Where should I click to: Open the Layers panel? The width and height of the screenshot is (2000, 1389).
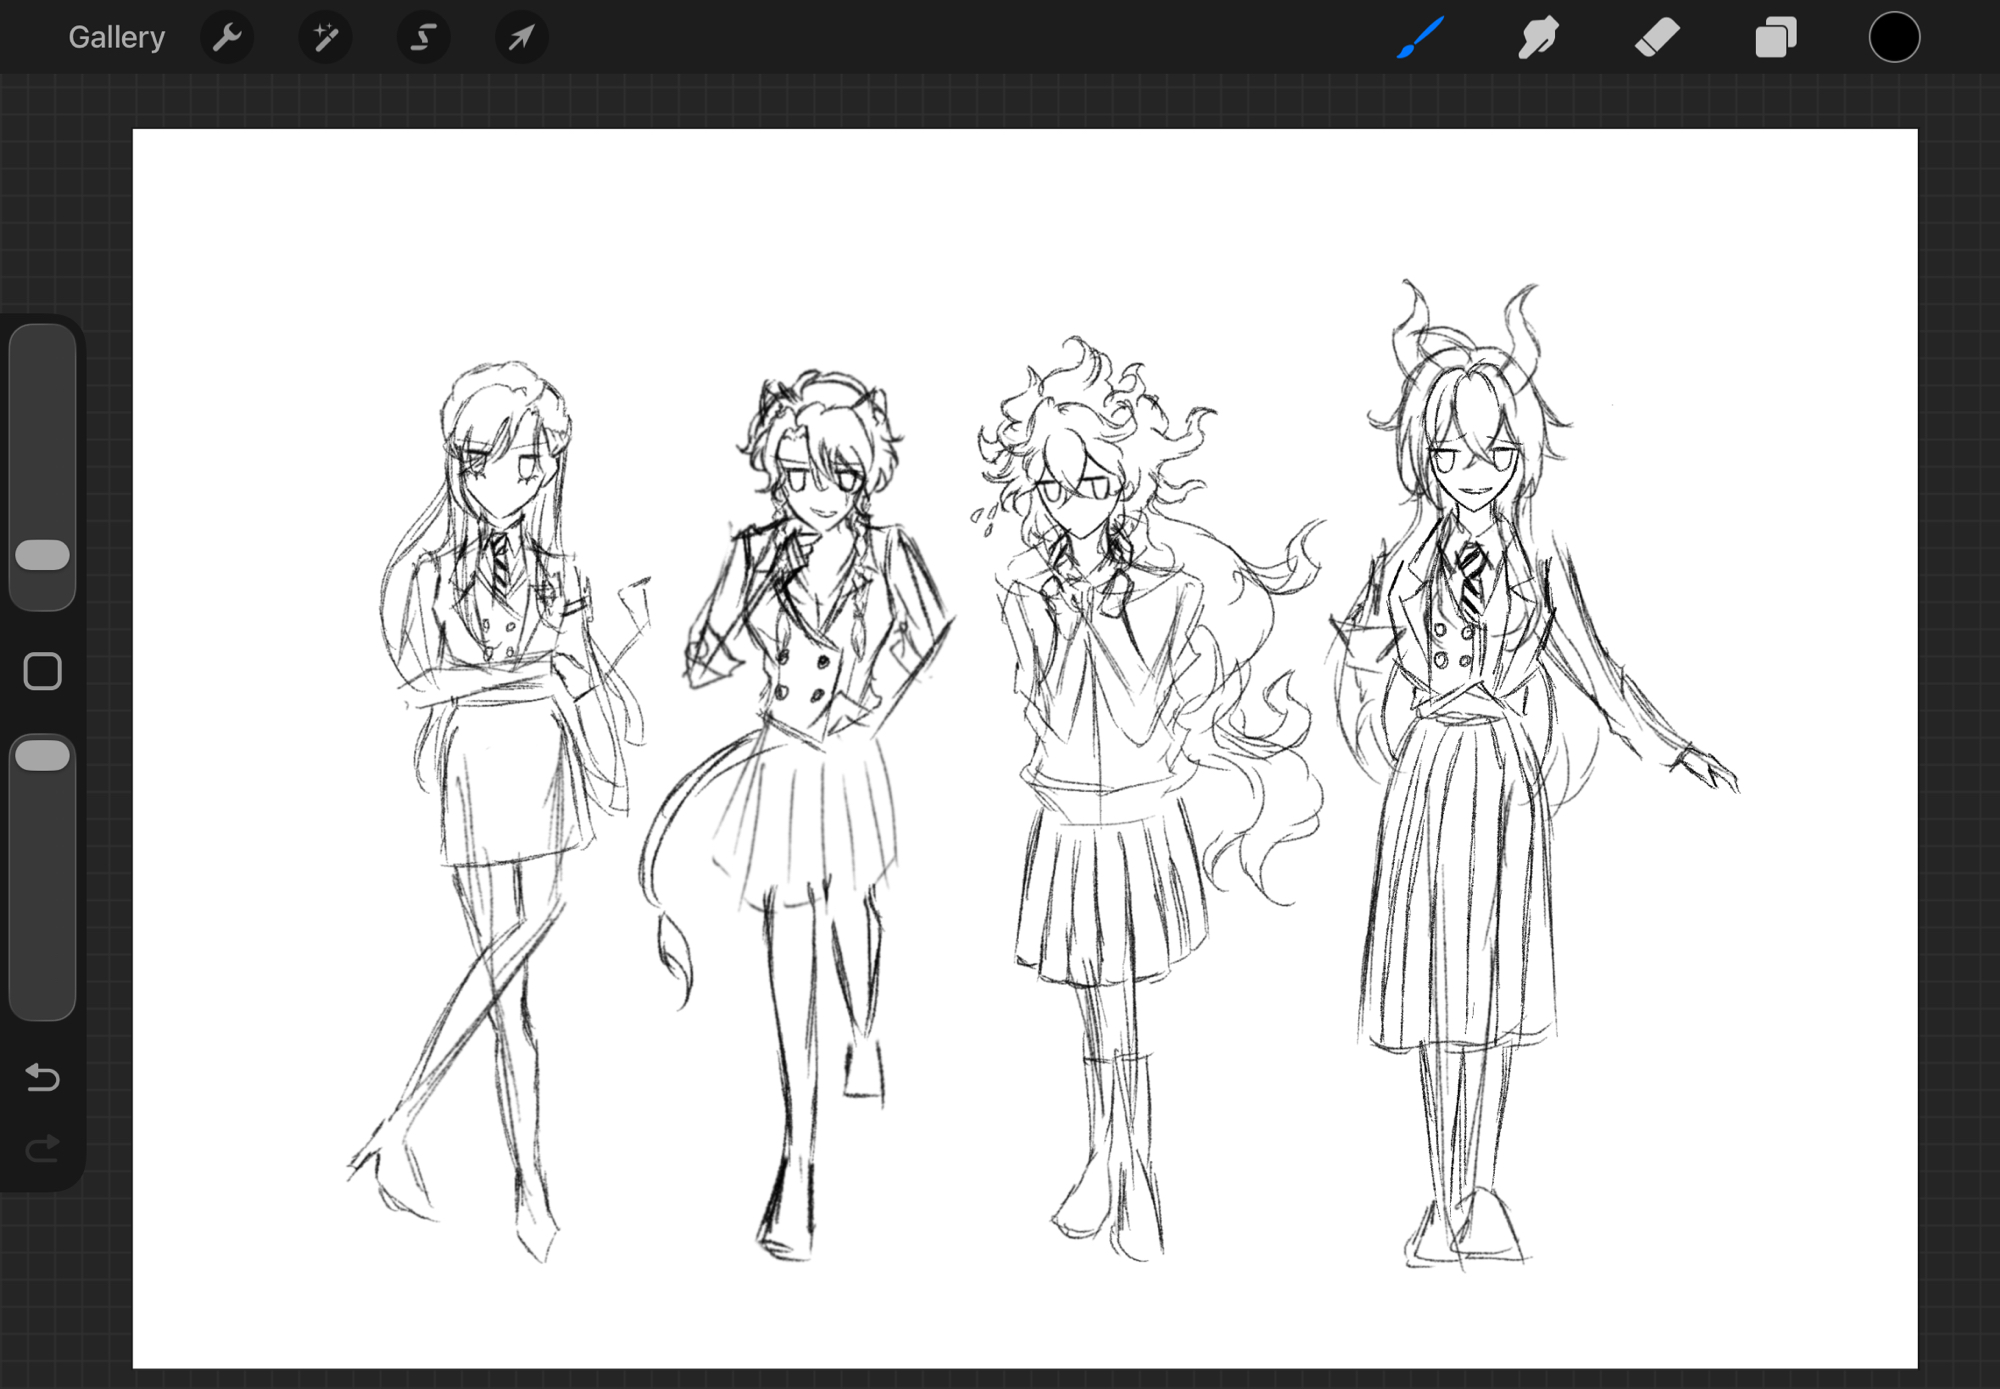[x=1776, y=38]
